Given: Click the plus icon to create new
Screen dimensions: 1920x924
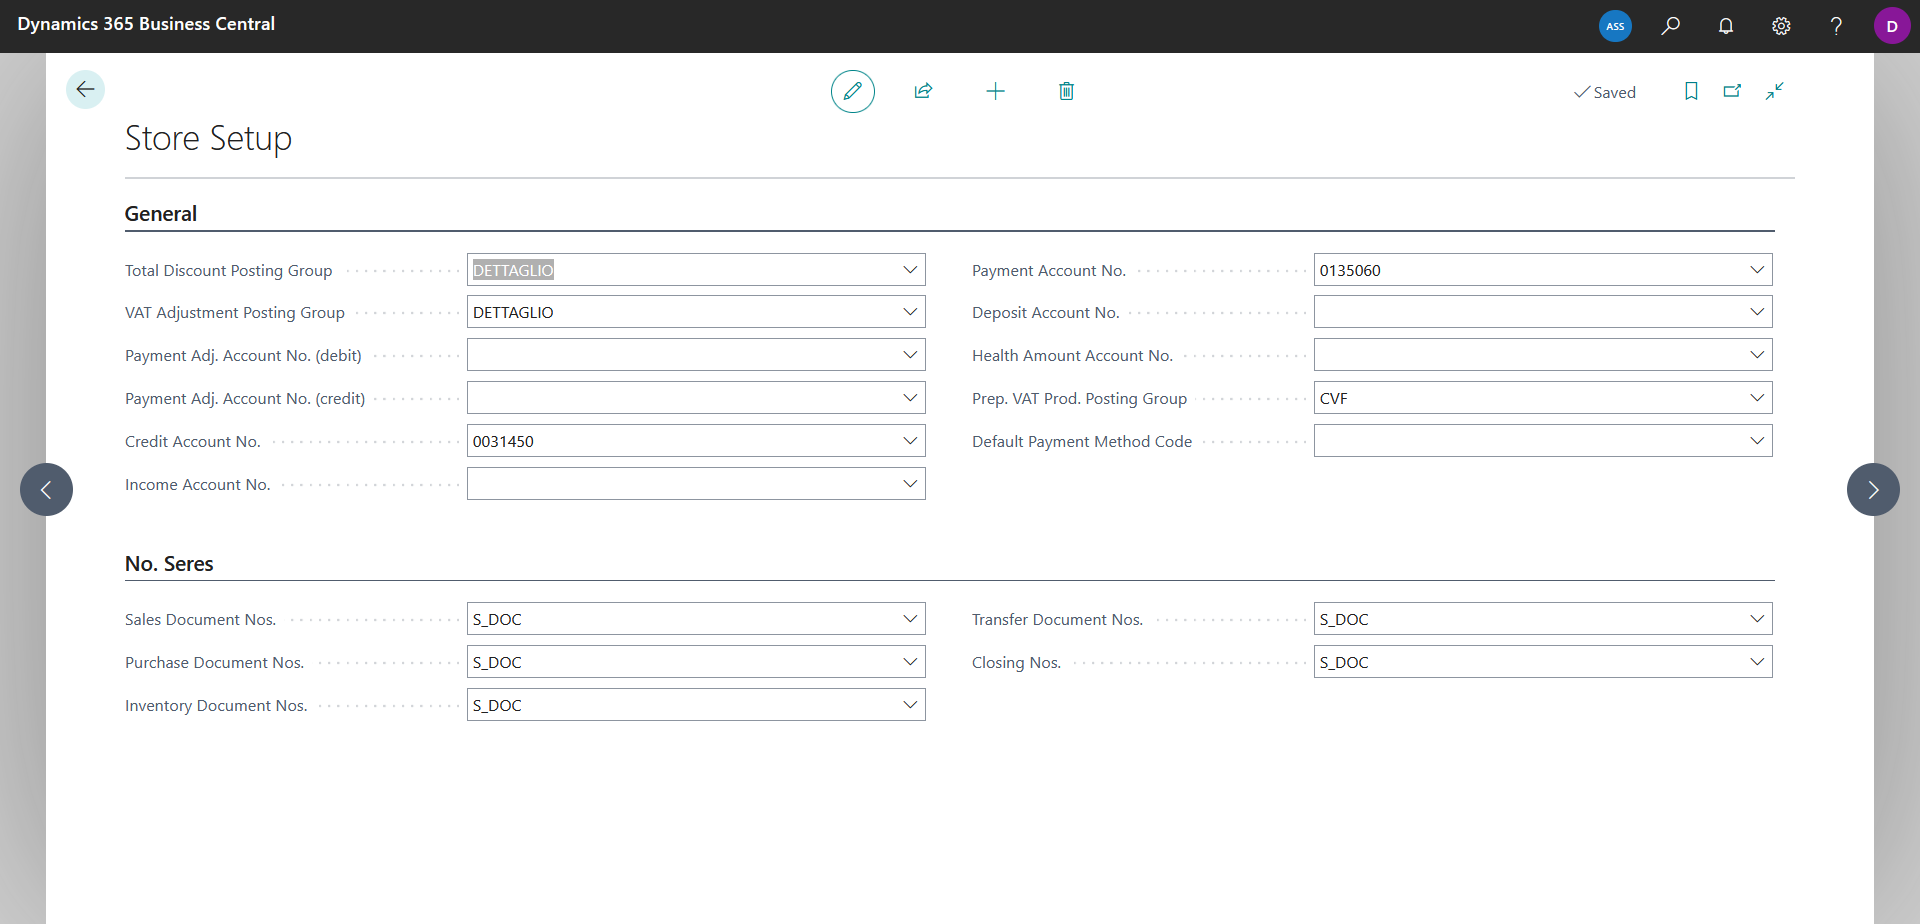Looking at the screenshot, I should (995, 91).
